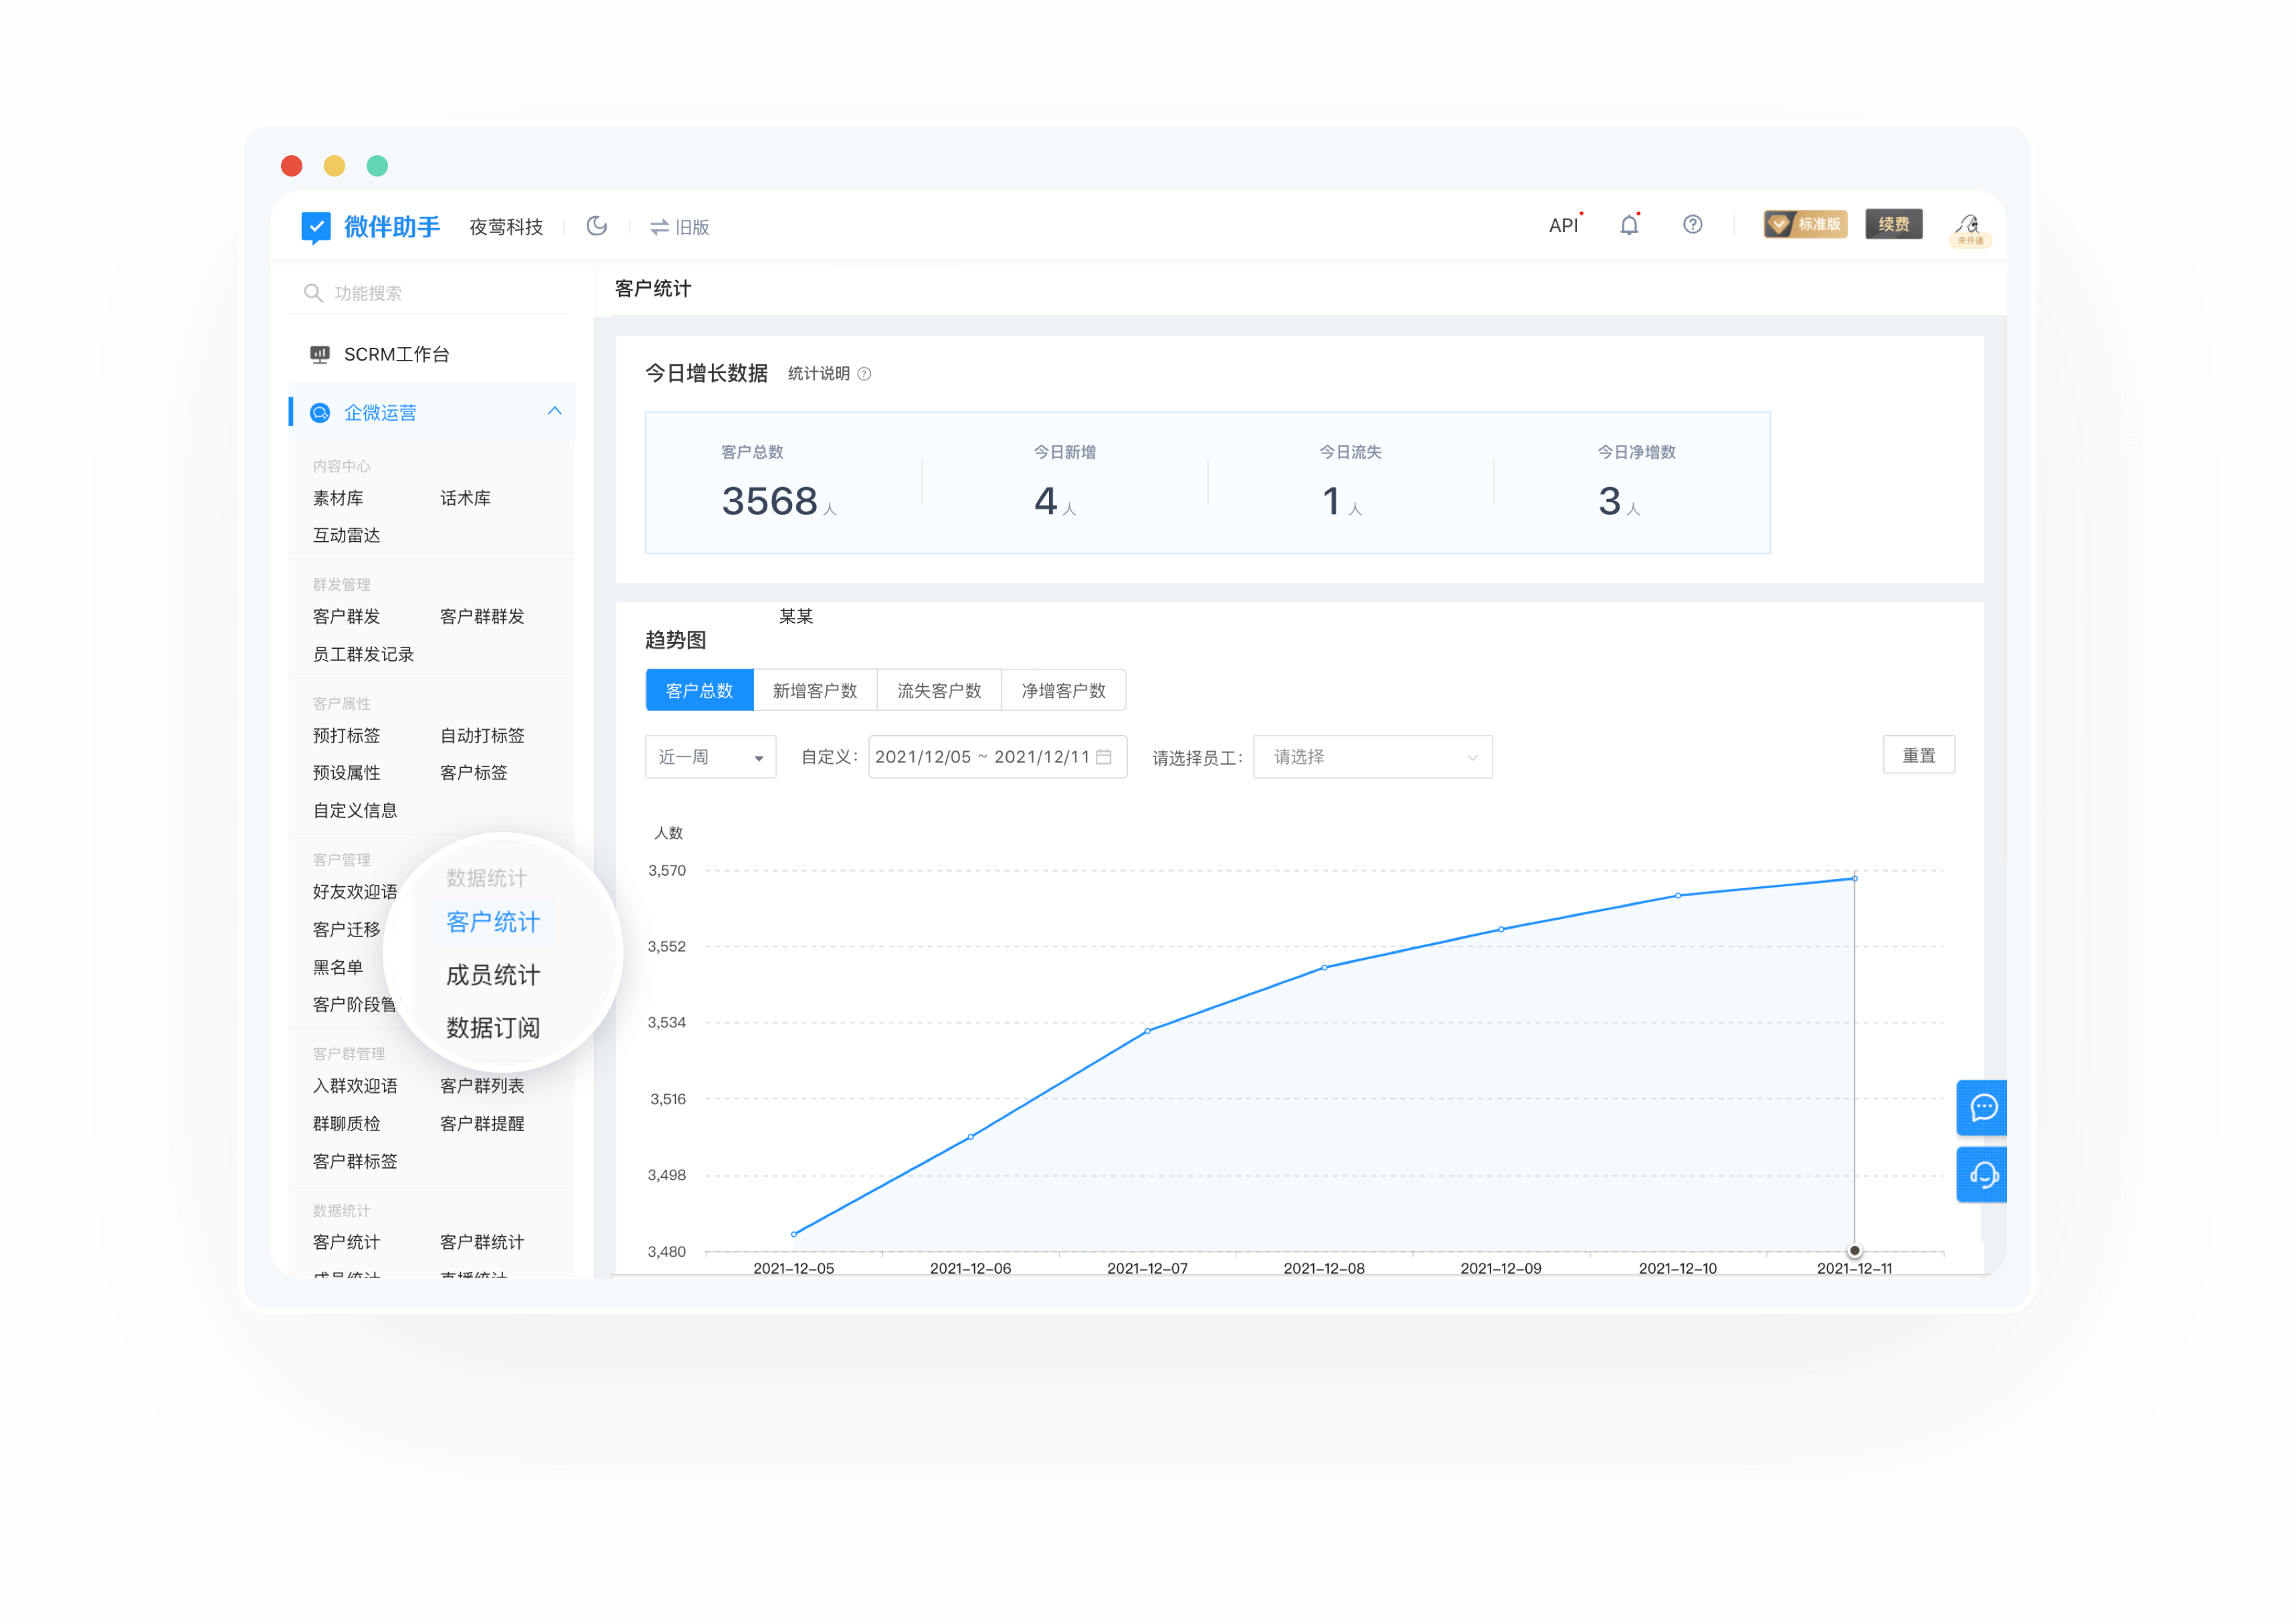Open 互动雷达 menu item

[x=346, y=535]
